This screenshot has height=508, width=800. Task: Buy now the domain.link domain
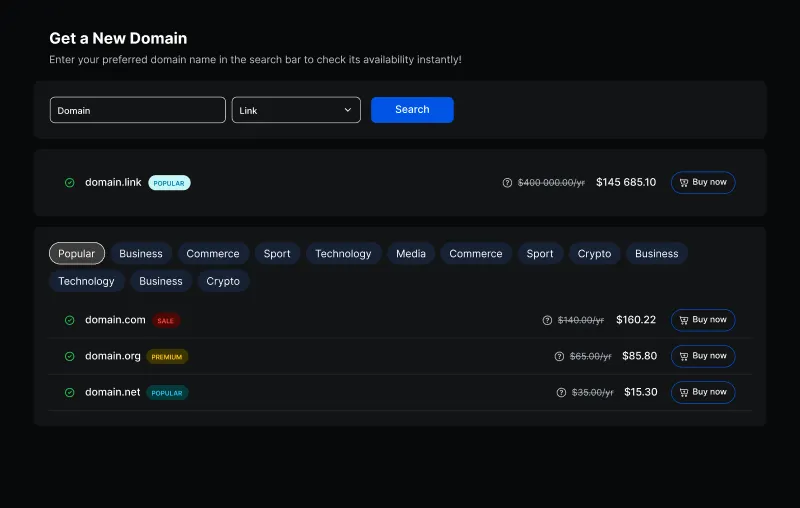(x=703, y=183)
